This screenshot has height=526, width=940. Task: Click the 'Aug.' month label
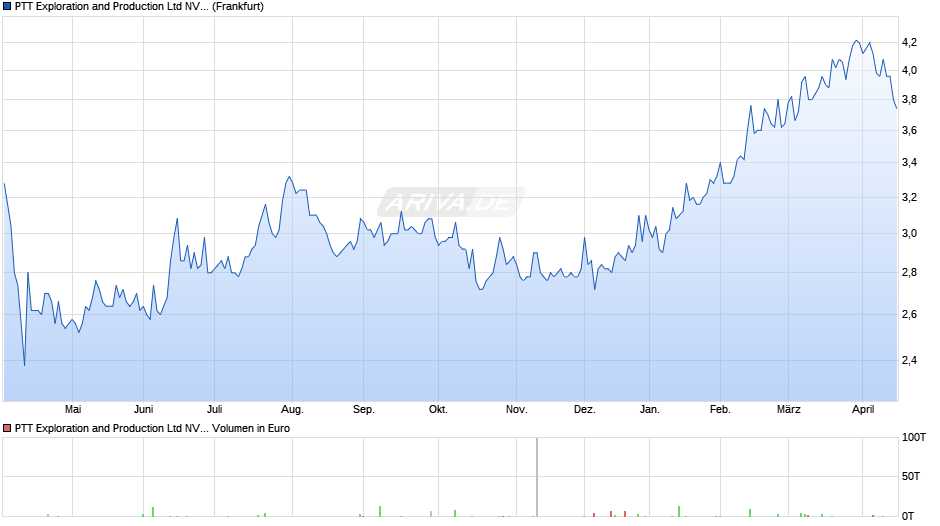click(292, 410)
